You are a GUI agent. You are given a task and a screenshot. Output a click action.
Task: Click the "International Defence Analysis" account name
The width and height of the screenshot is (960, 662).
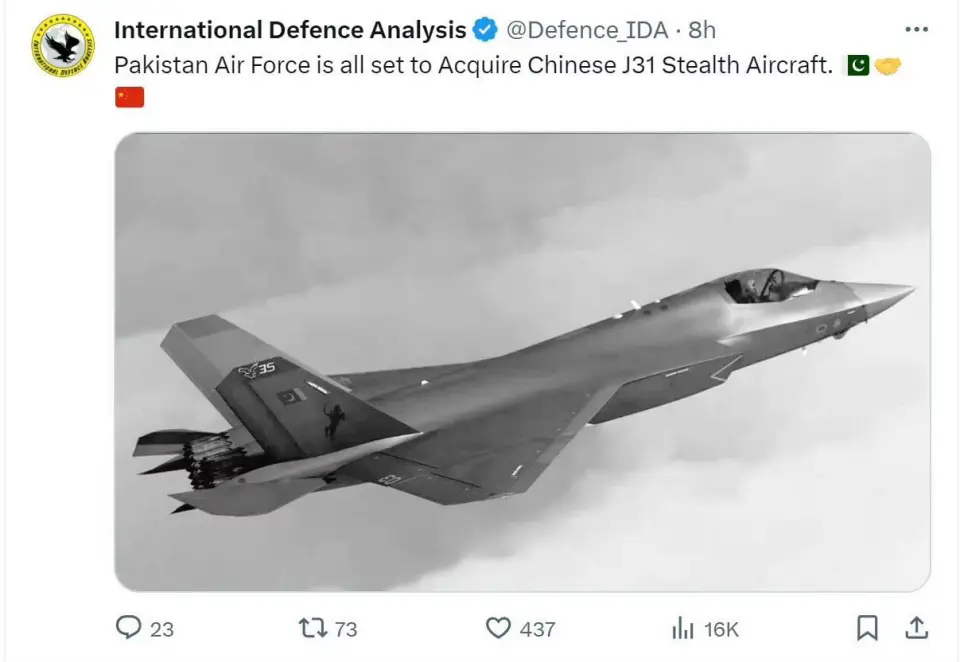(x=290, y=30)
